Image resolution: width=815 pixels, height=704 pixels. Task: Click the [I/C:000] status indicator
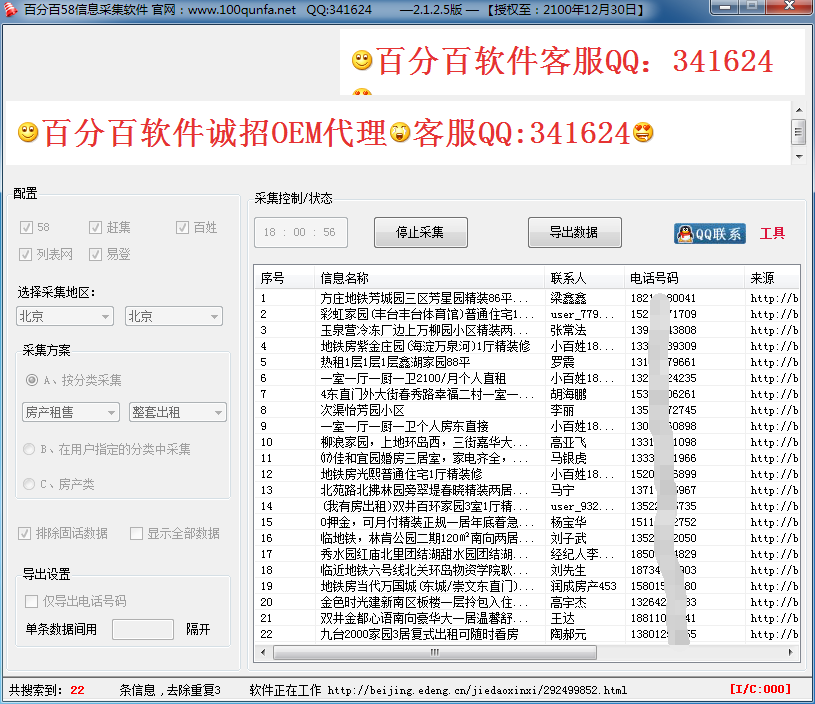760,689
